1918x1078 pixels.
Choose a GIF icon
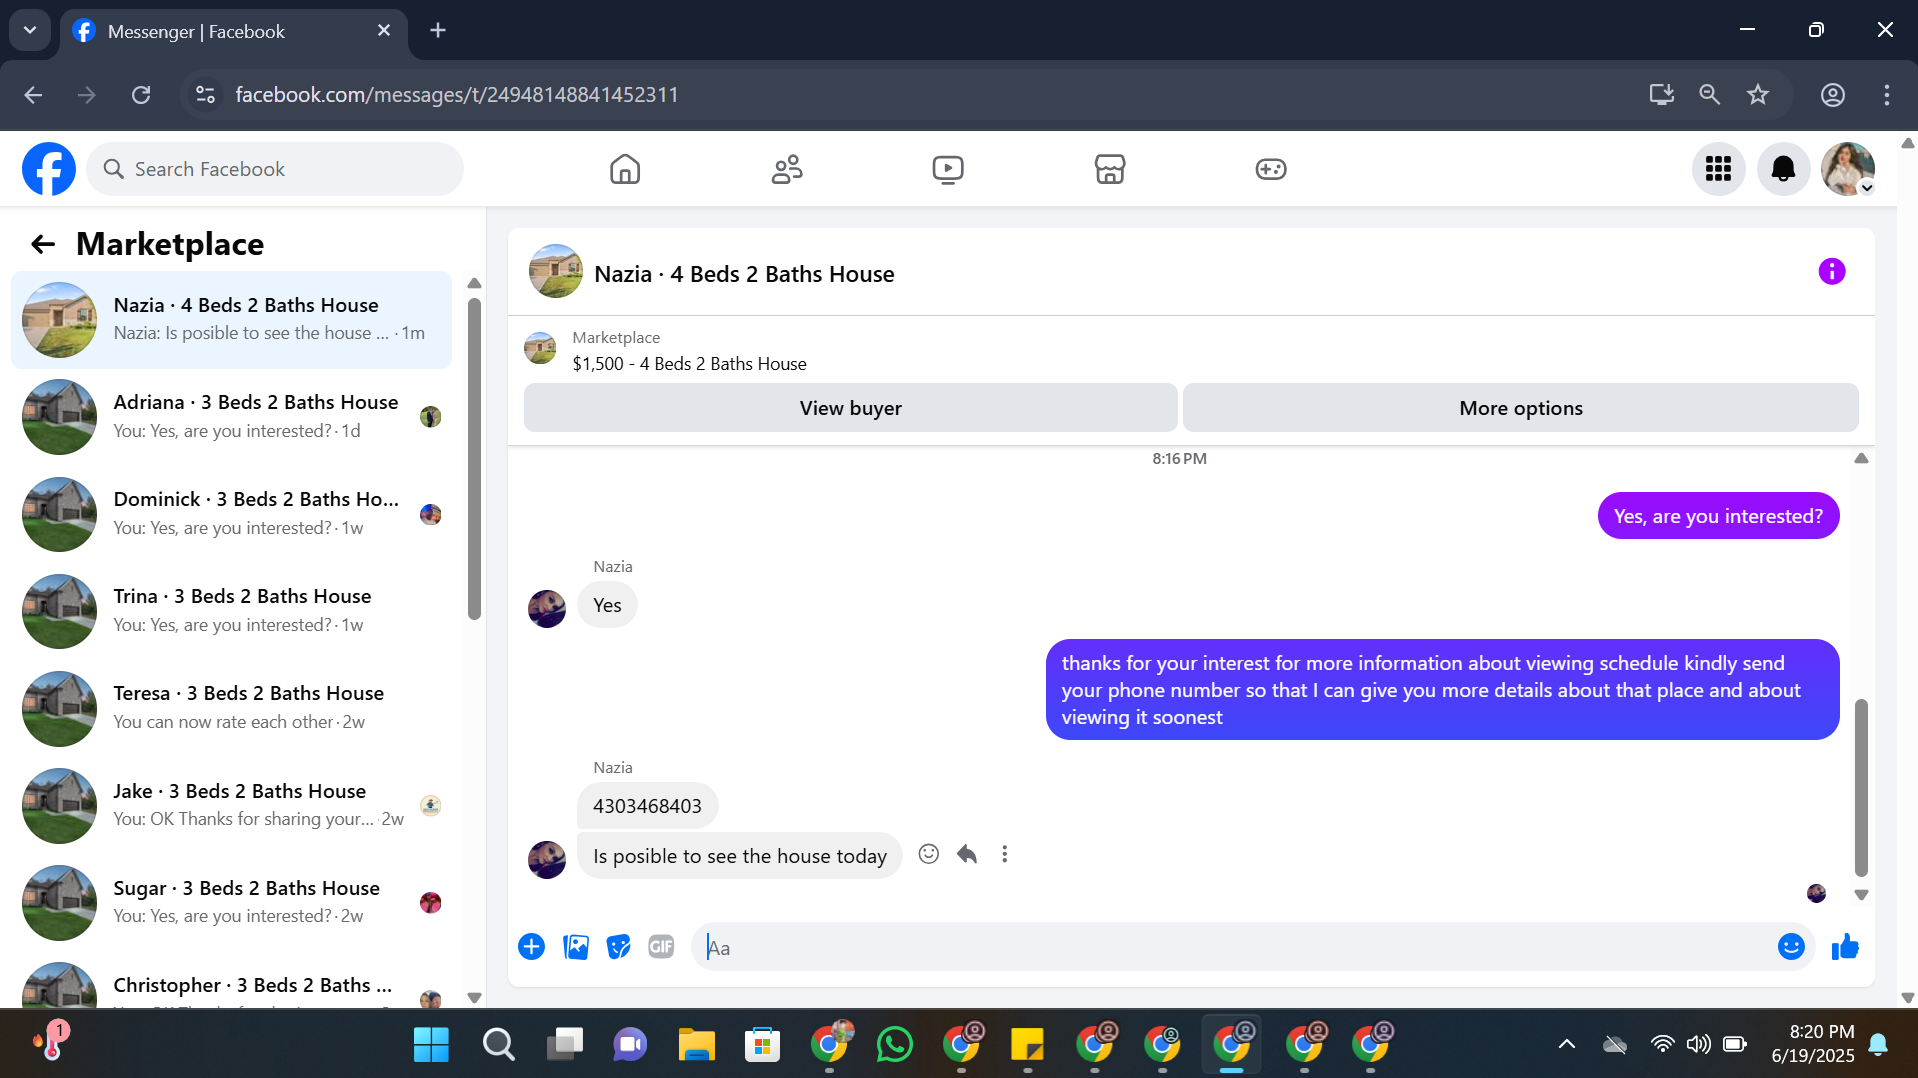(661, 947)
